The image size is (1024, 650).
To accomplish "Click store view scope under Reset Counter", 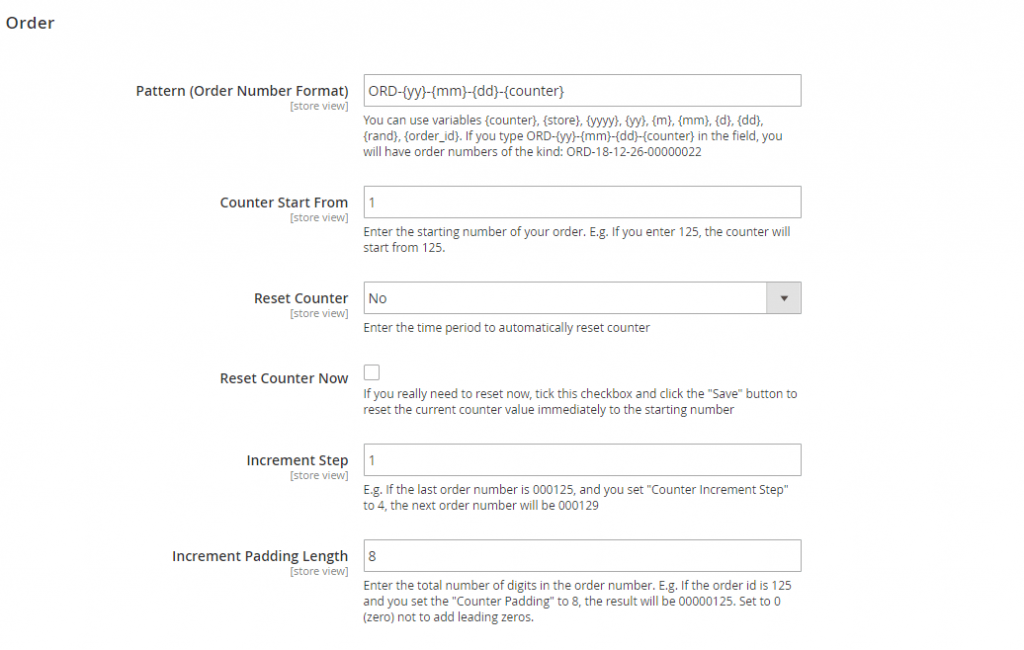I will (x=320, y=313).
